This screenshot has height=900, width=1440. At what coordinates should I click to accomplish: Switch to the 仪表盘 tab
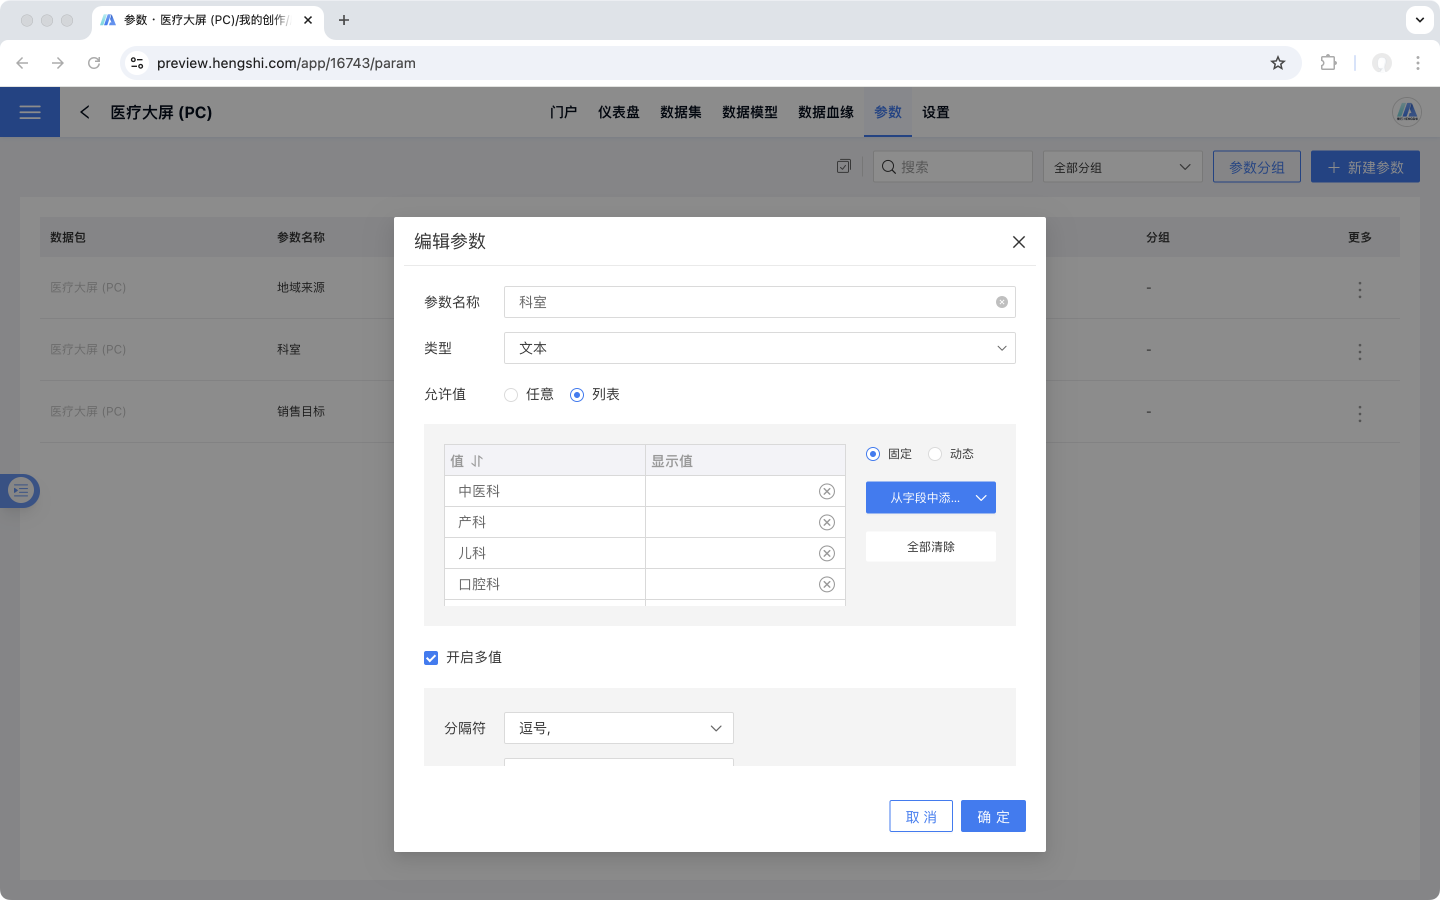pos(618,112)
